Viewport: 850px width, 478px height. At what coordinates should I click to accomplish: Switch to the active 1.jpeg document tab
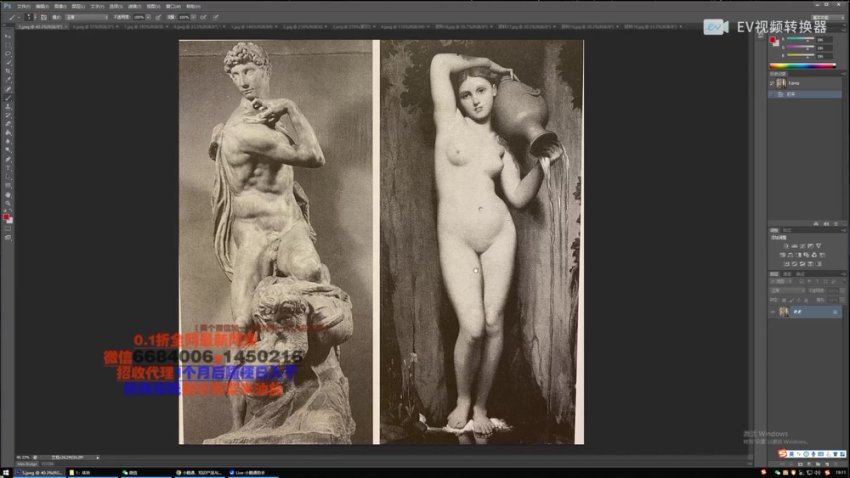point(41,26)
